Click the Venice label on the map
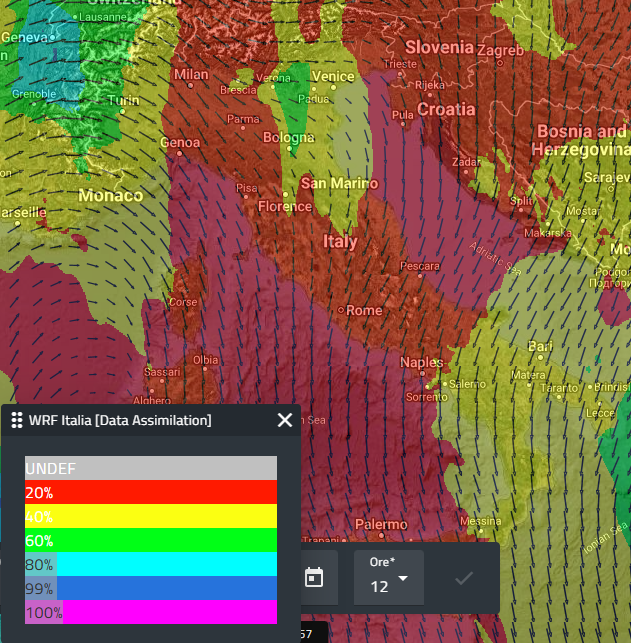 [333, 77]
